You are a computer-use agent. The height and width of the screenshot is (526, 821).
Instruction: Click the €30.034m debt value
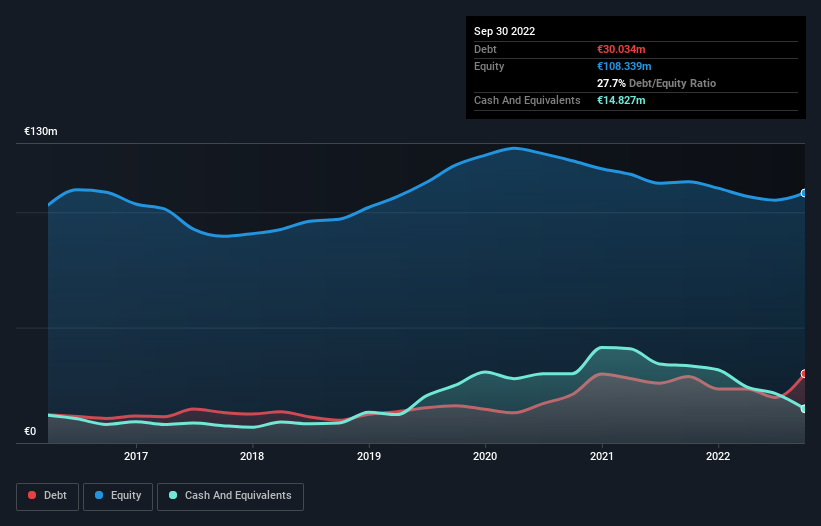click(621, 49)
